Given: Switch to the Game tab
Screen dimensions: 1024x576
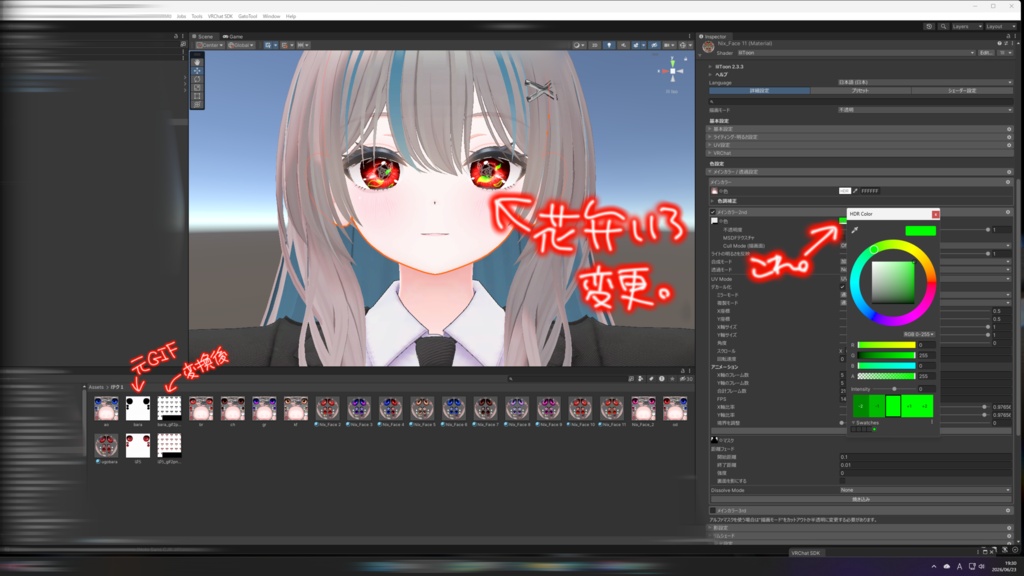Looking at the screenshot, I should [233, 37].
